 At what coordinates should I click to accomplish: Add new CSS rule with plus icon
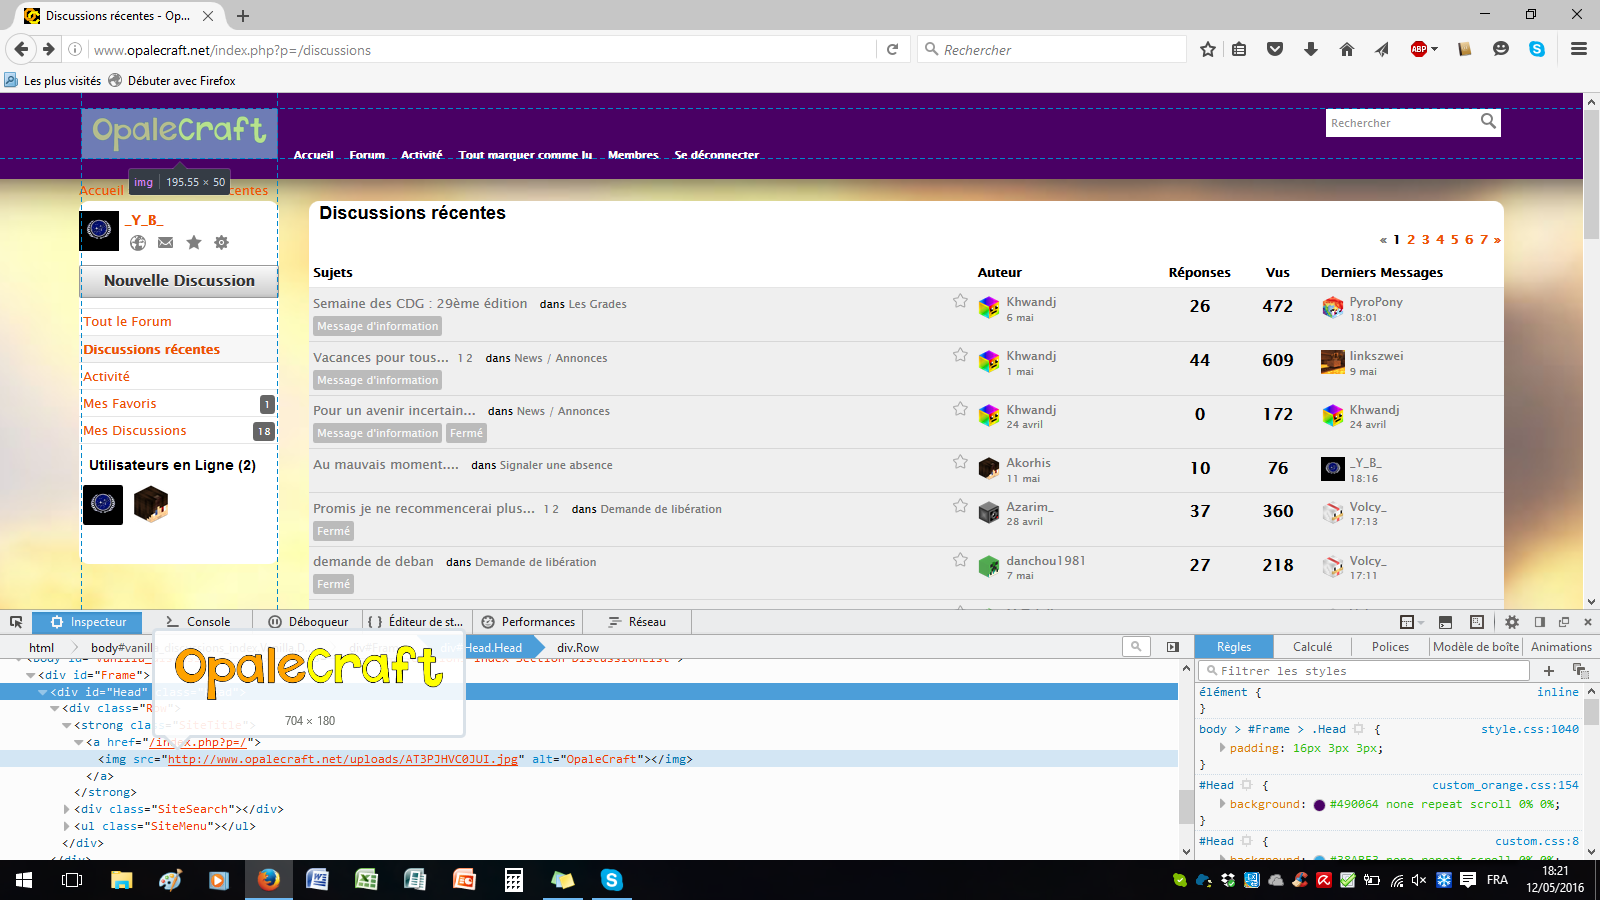(1549, 671)
